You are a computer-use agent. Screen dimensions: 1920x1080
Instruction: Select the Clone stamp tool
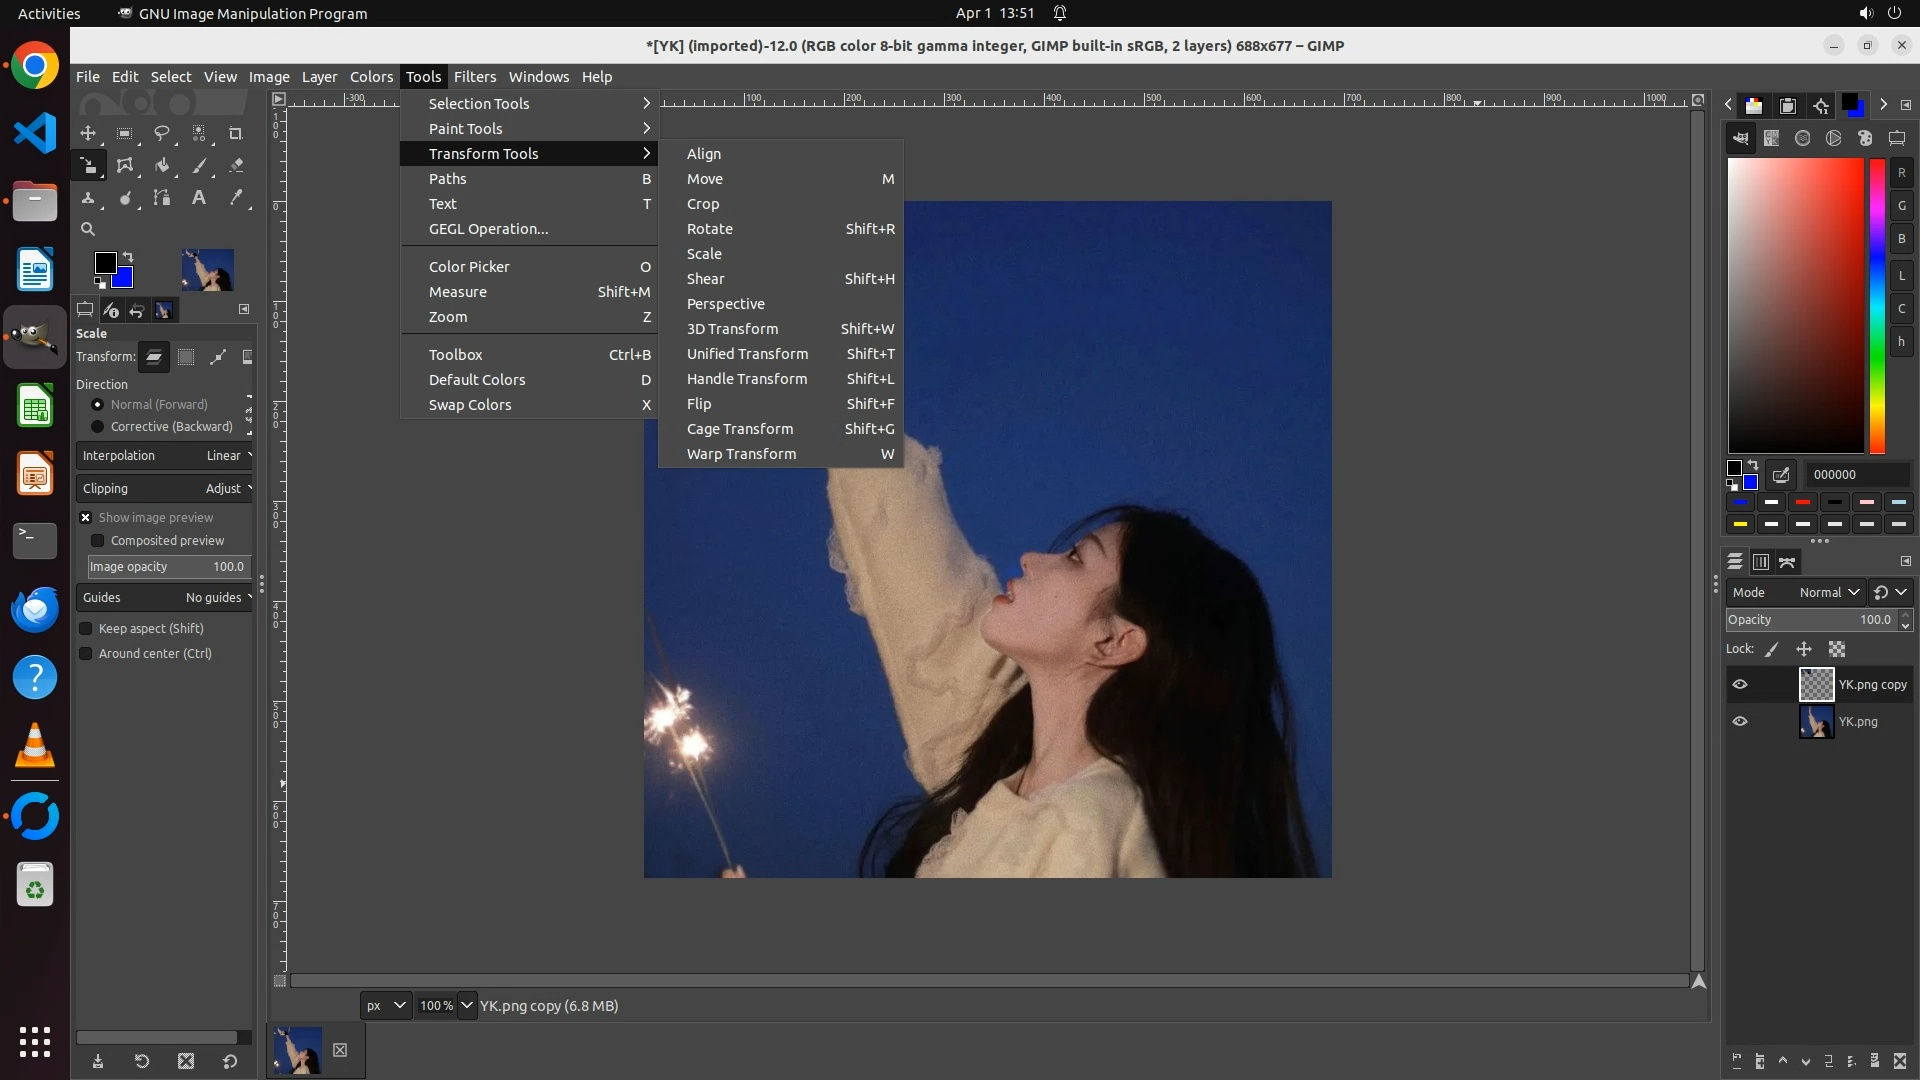click(x=88, y=198)
